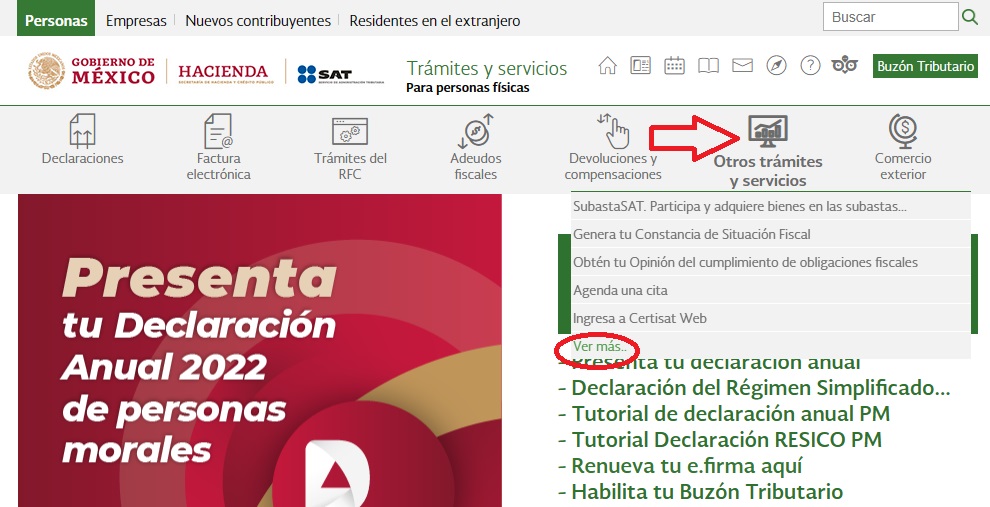
Task: Type in the Buscar search field
Action: pos(889,17)
